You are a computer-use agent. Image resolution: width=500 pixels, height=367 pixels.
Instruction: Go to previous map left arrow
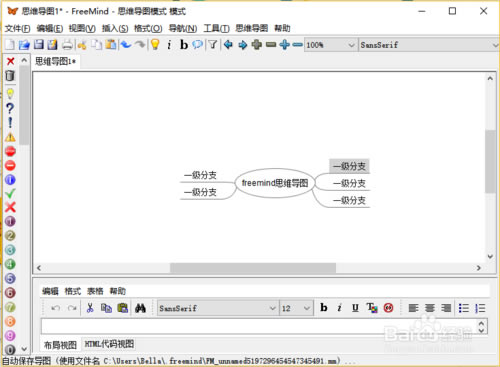[228, 45]
